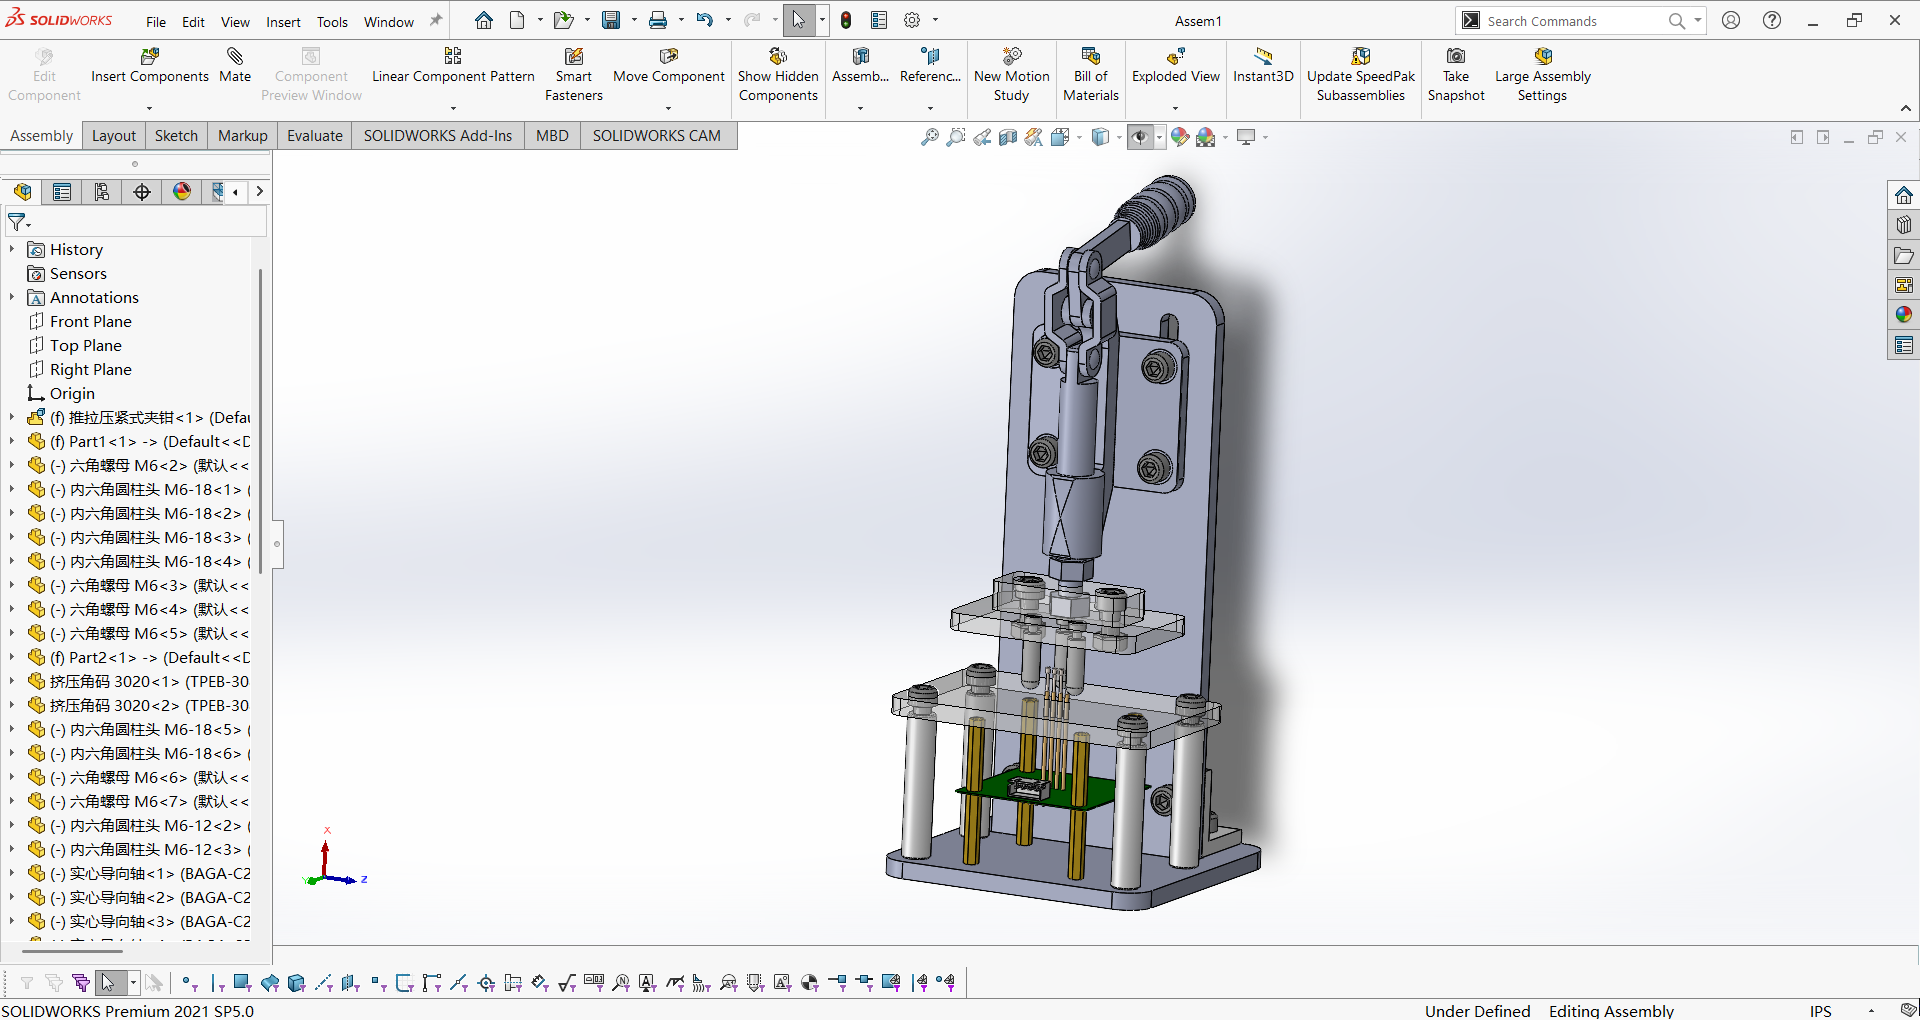Open the Insert menu
1920x1020 pixels.
(283, 22)
